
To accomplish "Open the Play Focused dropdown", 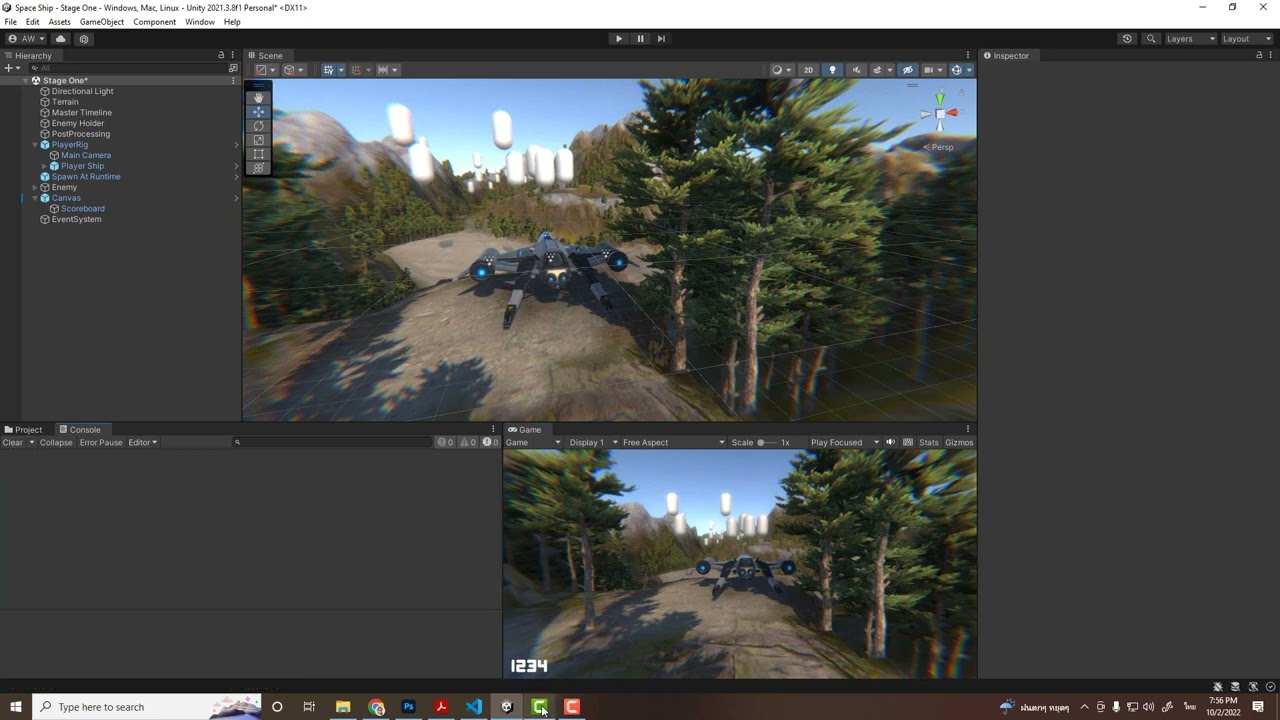I will [844, 442].
